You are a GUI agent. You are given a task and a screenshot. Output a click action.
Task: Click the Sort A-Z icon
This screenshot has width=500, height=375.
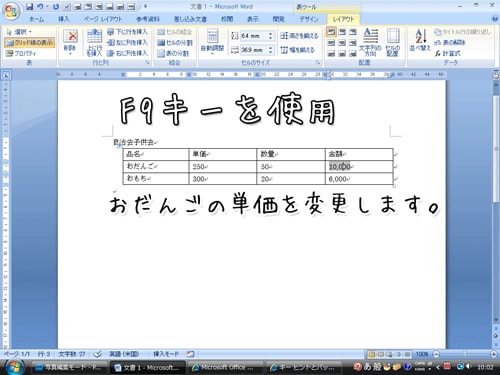click(420, 40)
